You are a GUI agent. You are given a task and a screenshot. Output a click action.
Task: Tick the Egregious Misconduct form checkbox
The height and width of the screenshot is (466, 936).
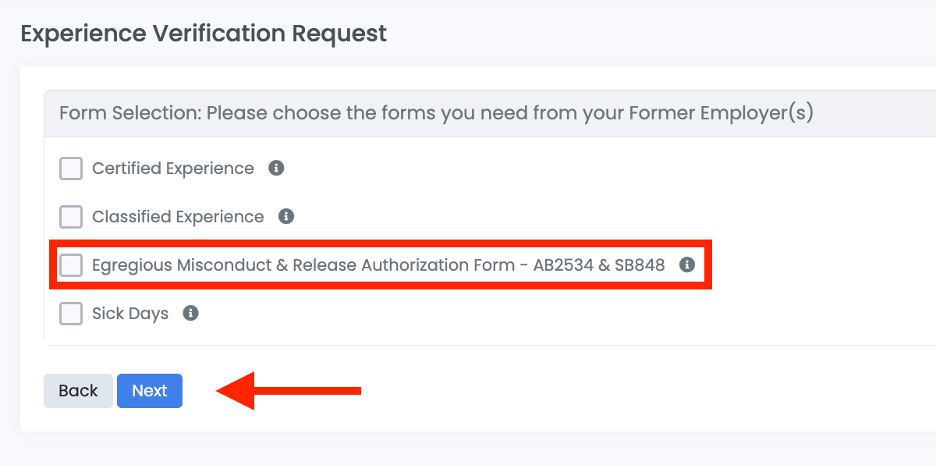(x=71, y=265)
